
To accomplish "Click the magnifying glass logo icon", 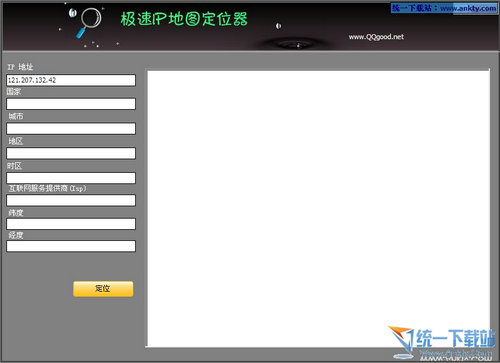I will tap(88, 23).
